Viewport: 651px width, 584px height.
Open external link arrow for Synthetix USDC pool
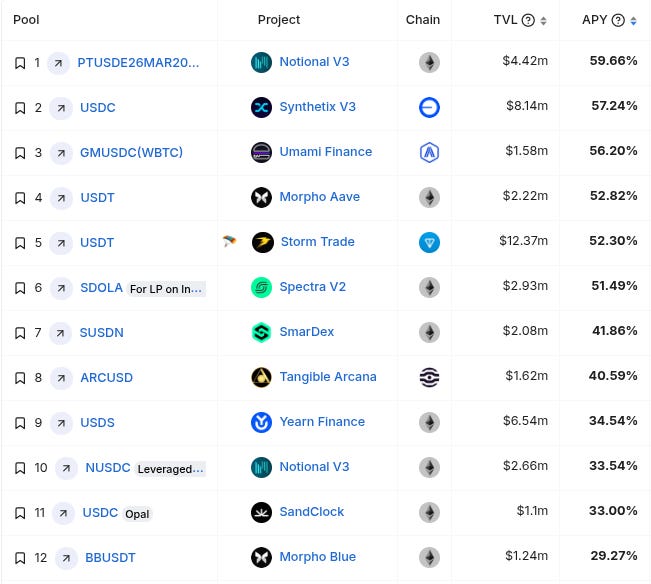coord(61,108)
